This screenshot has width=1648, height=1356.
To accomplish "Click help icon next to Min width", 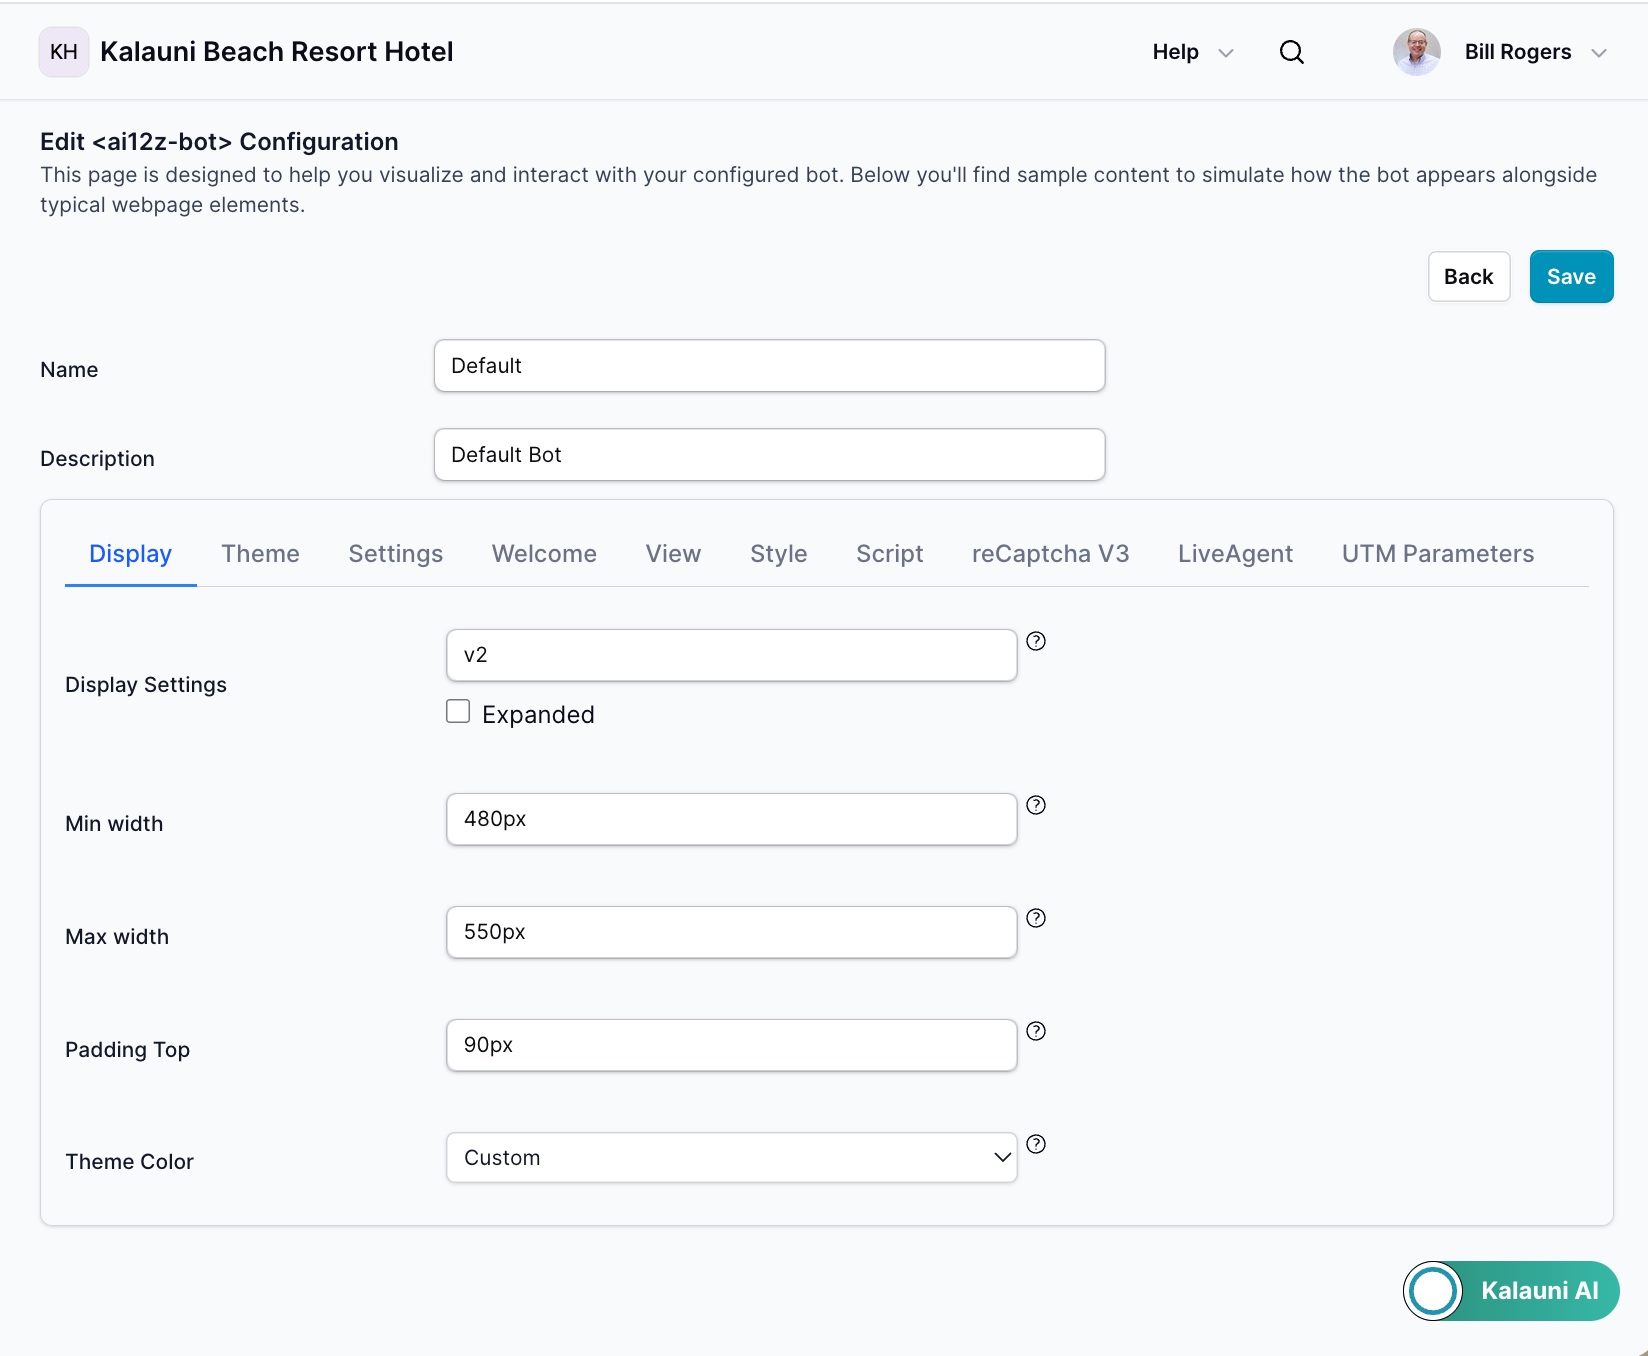I will 1036,805.
